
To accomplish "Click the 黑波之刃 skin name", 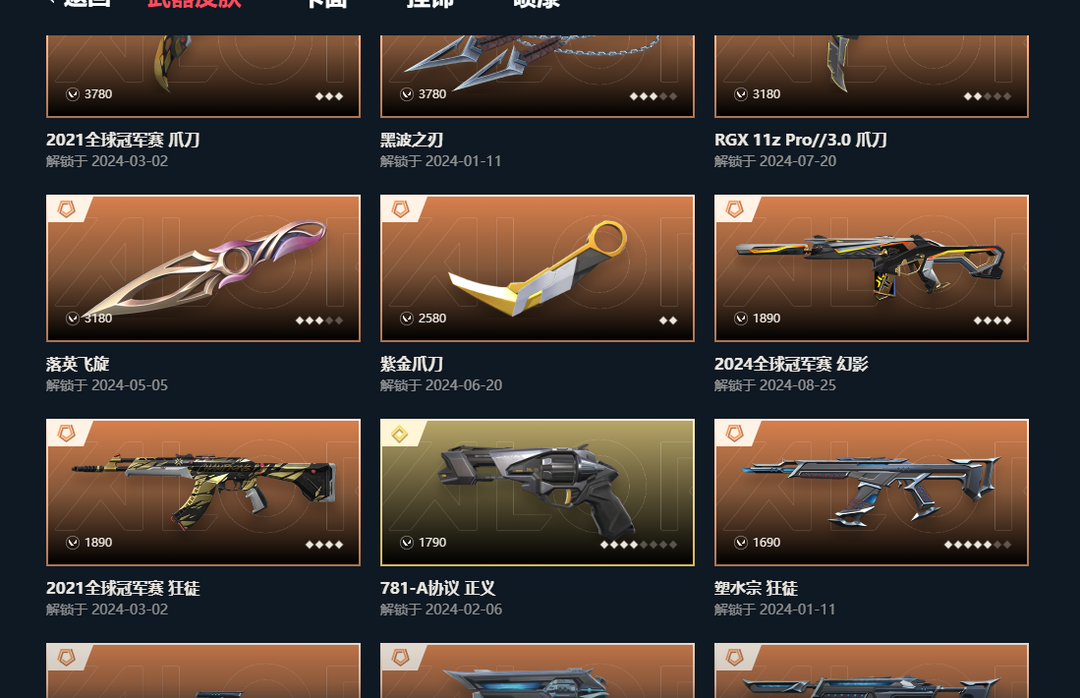I will point(412,140).
